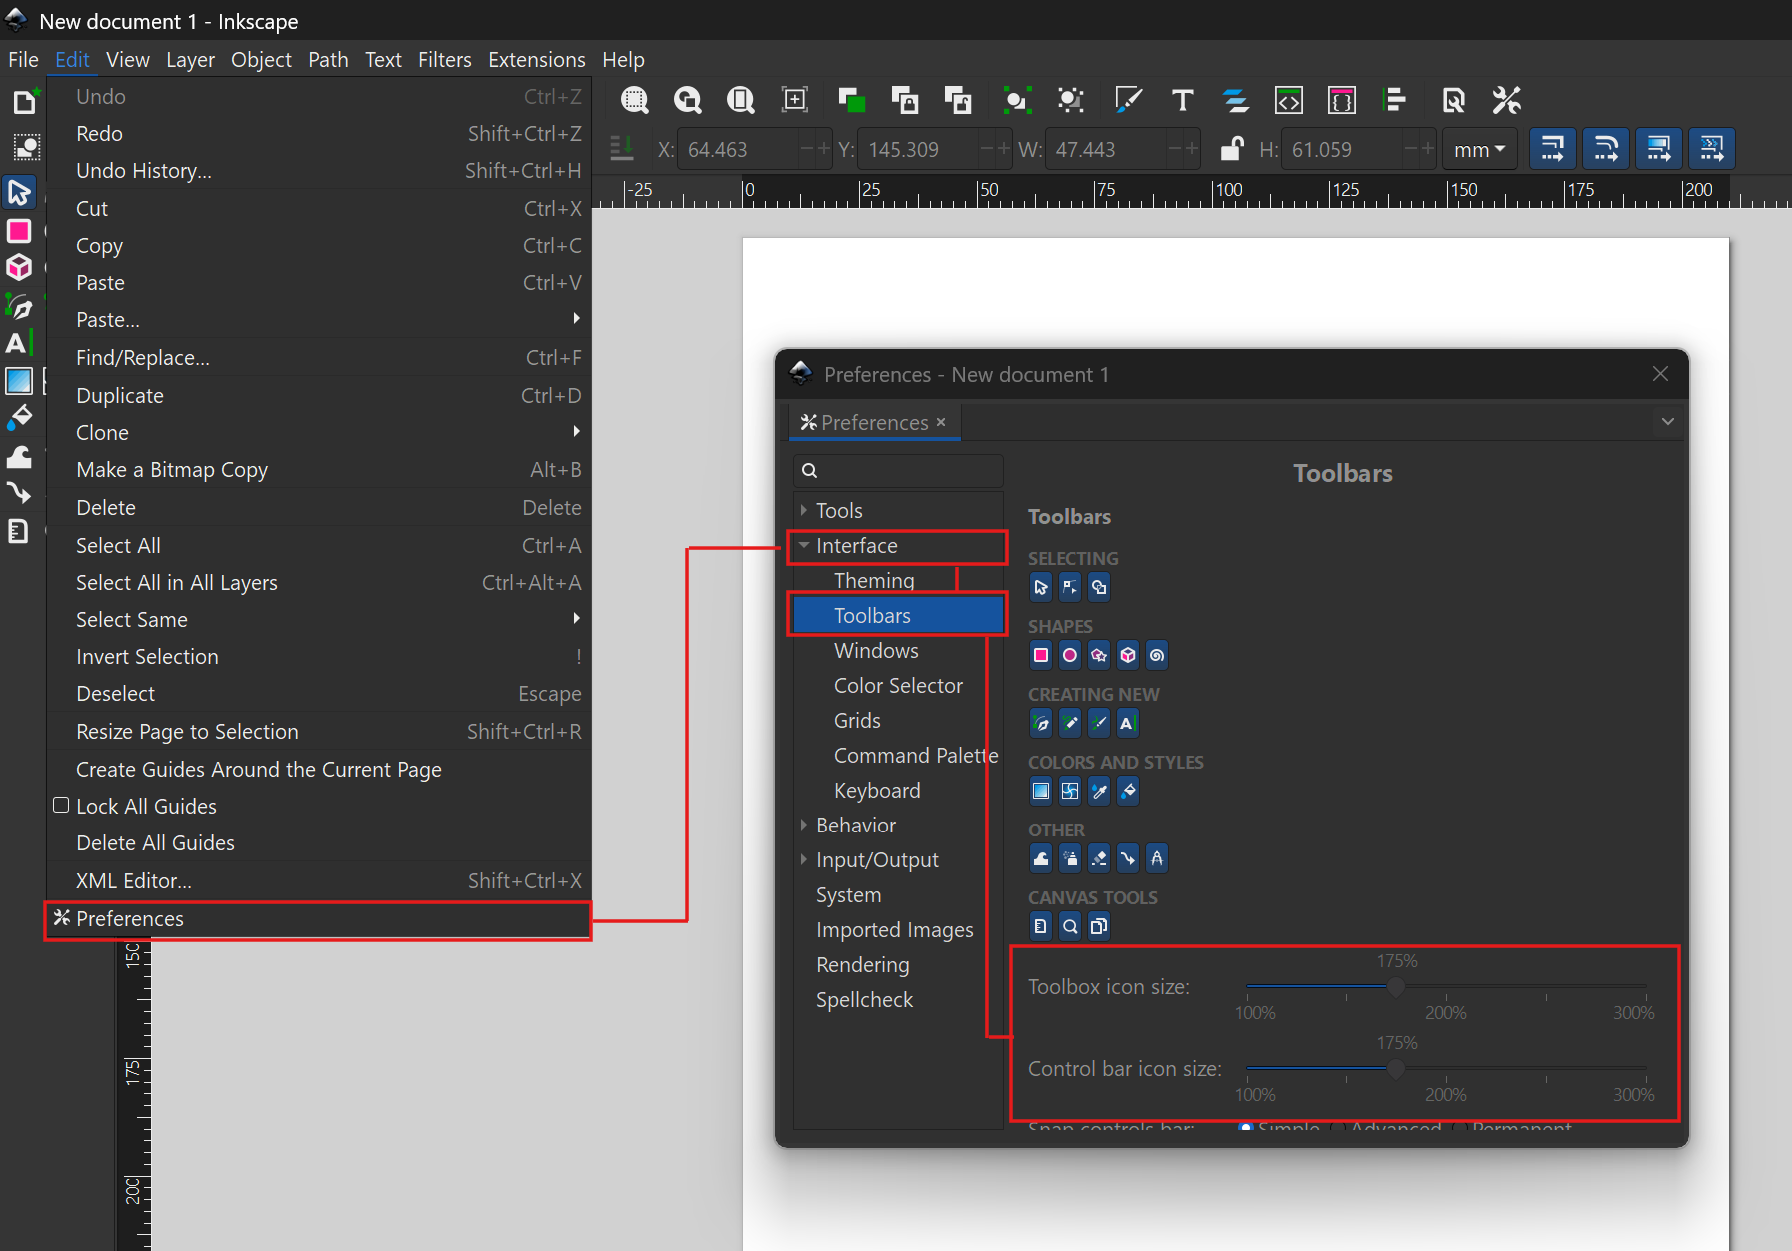Open the Filters menu
This screenshot has width=1792, height=1251.
coord(444,60)
